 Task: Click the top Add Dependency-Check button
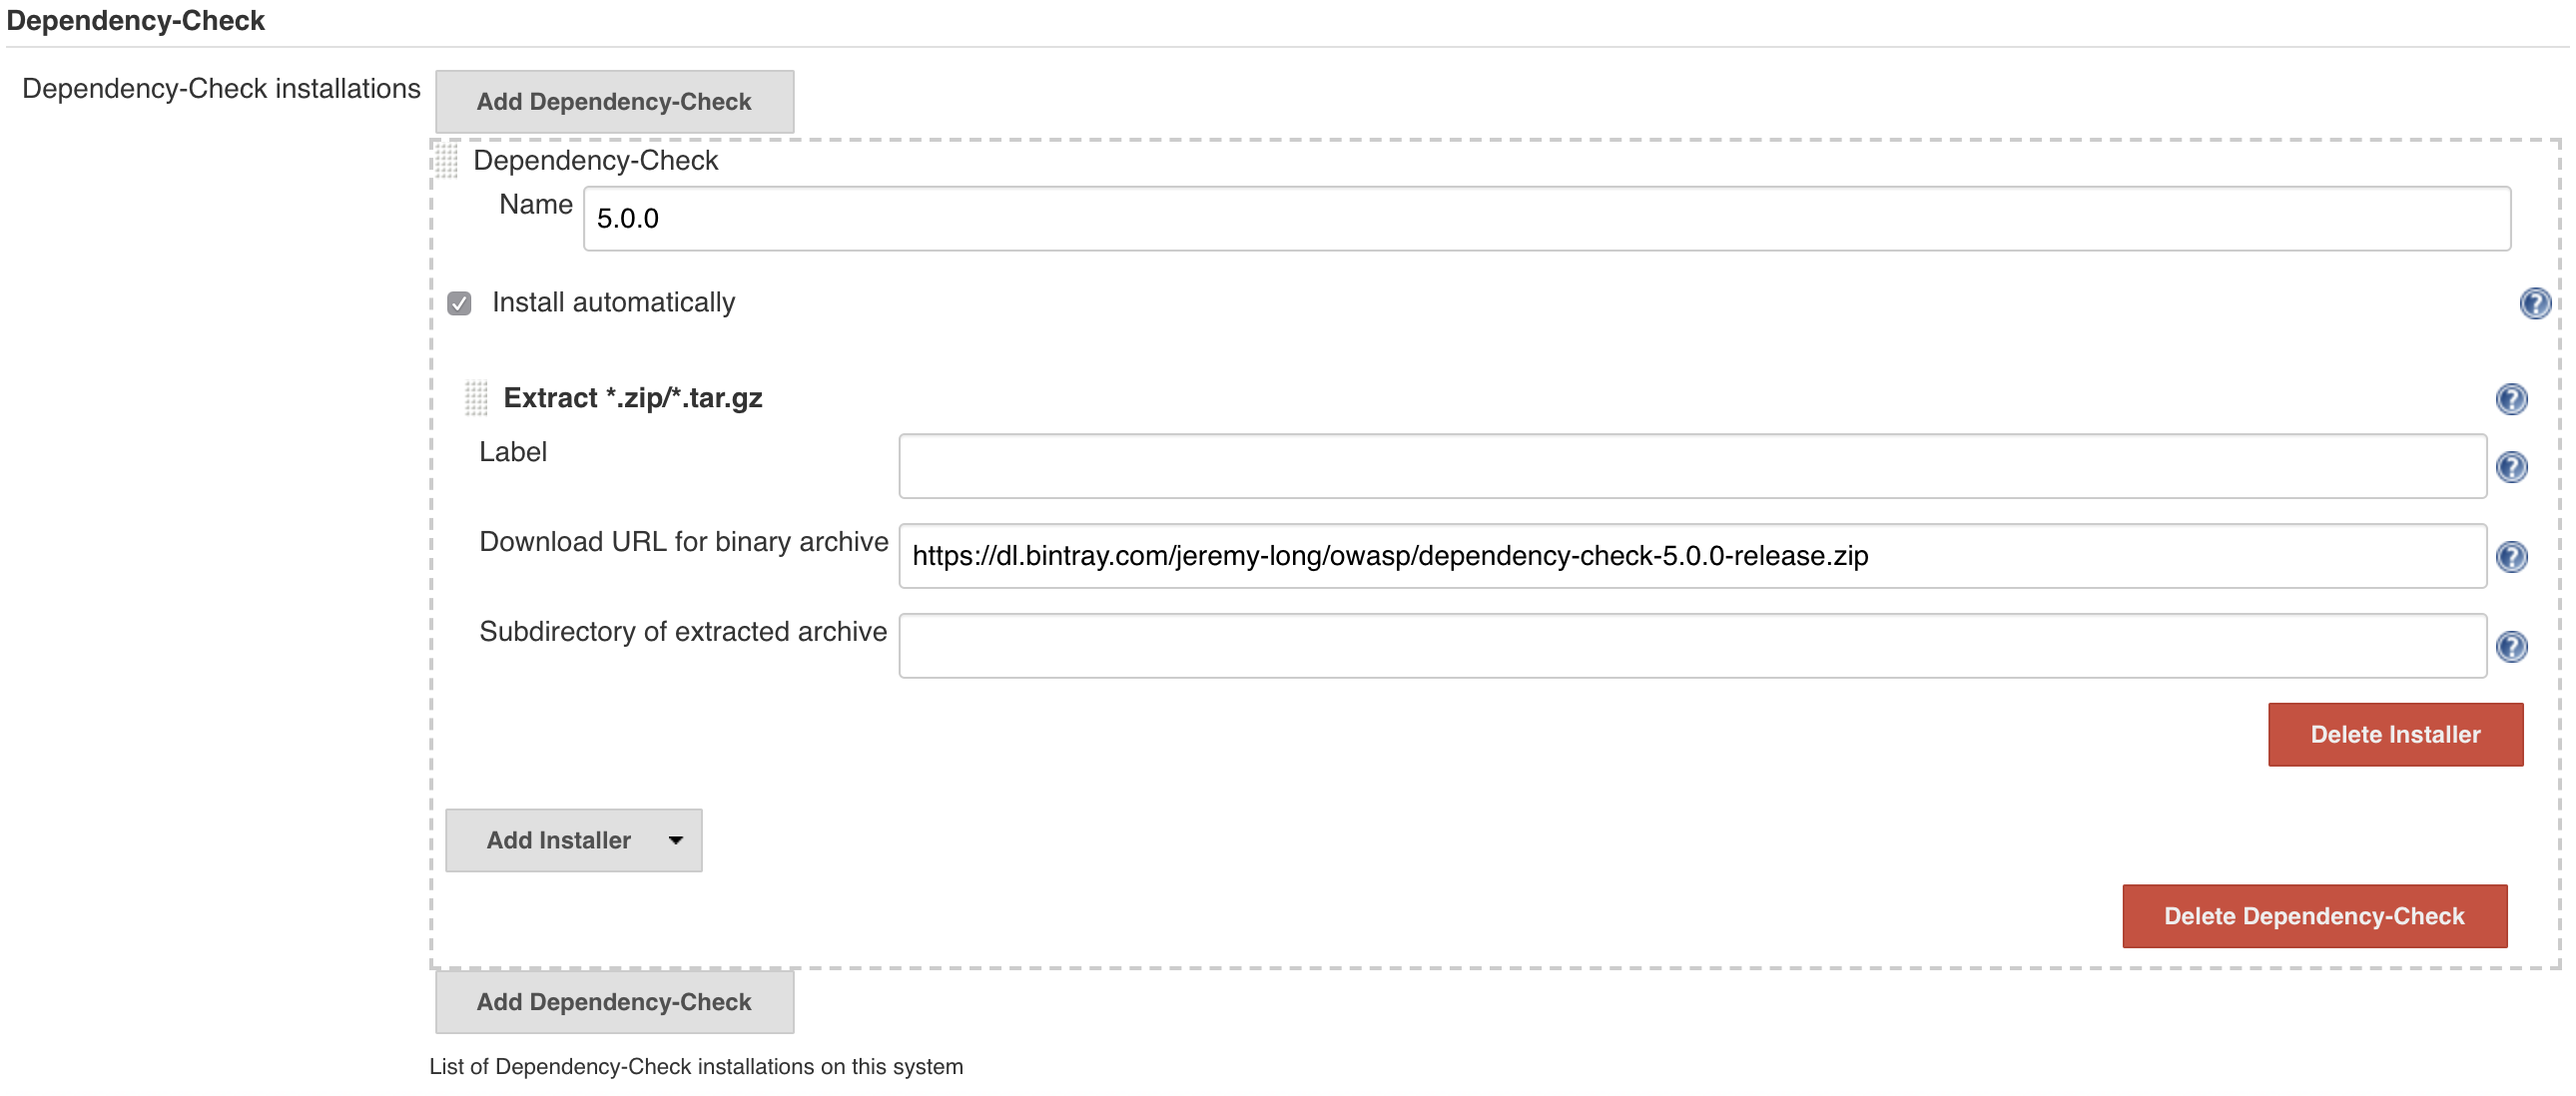613,101
